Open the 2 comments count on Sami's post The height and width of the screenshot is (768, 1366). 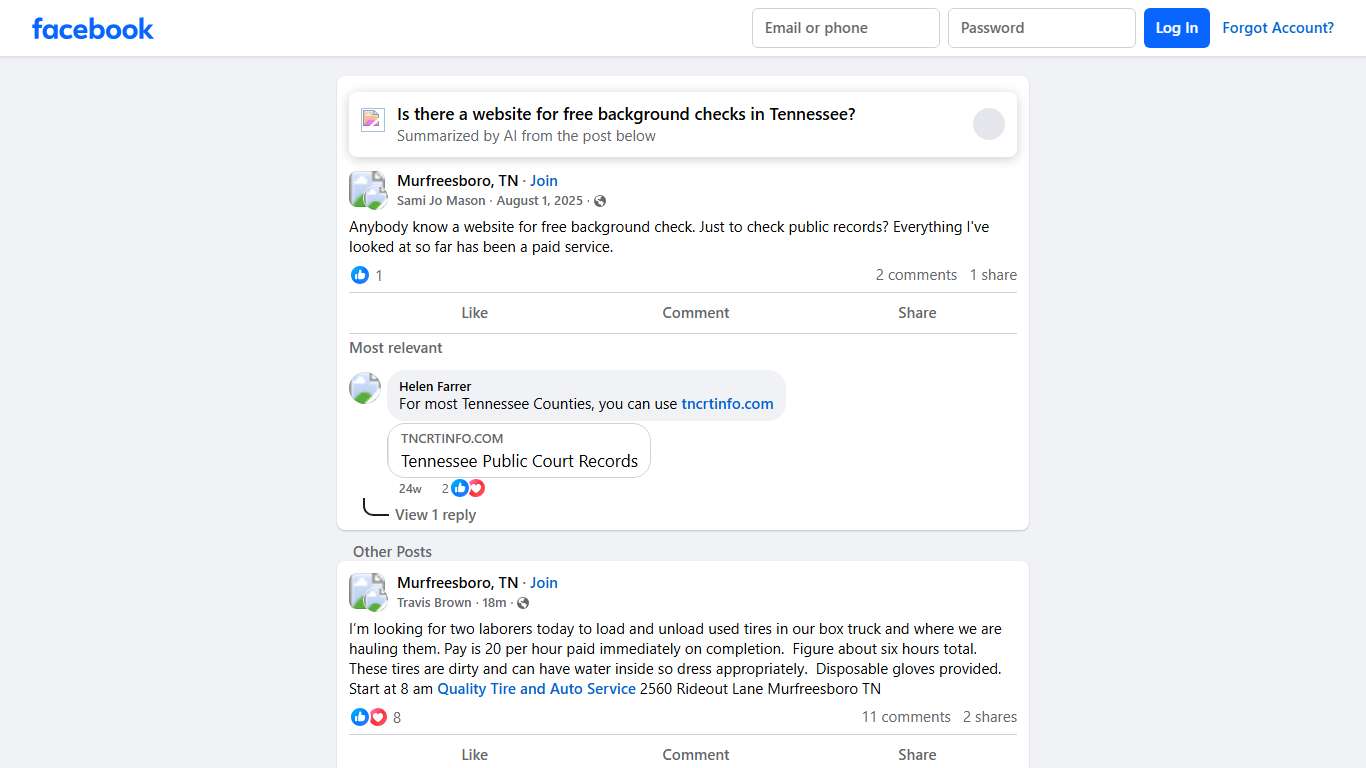tap(916, 275)
